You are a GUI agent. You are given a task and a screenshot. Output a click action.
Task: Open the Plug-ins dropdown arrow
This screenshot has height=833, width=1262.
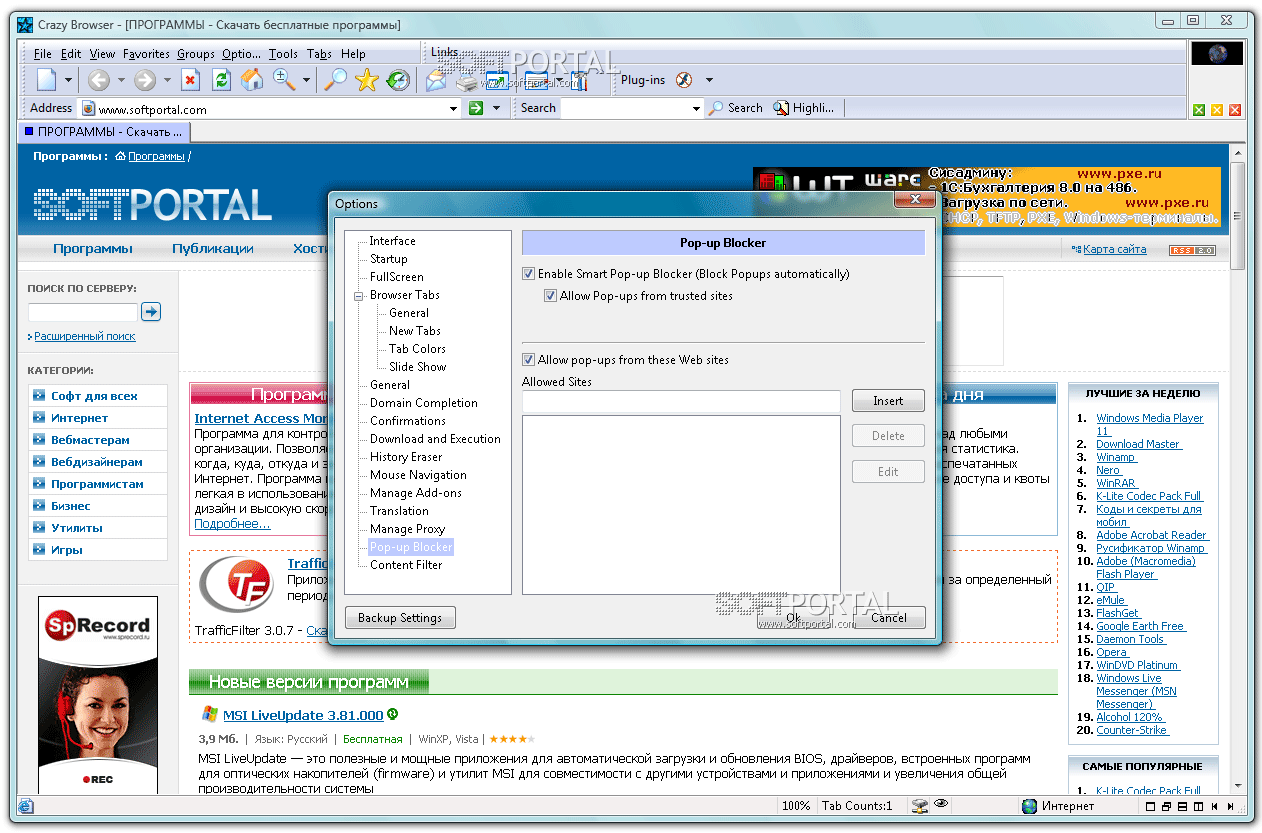[709, 80]
